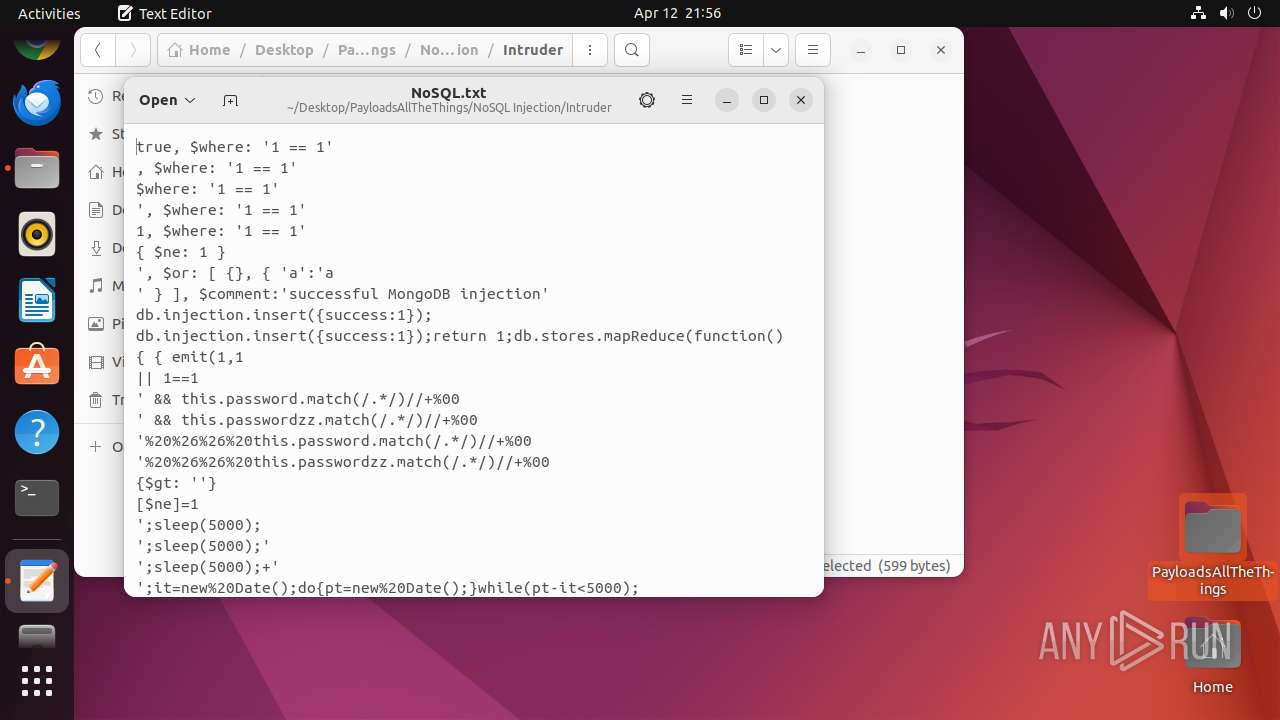Screen dimensions: 1280x720
Task: Open Terminal from dock
Action: click(x=37, y=498)
